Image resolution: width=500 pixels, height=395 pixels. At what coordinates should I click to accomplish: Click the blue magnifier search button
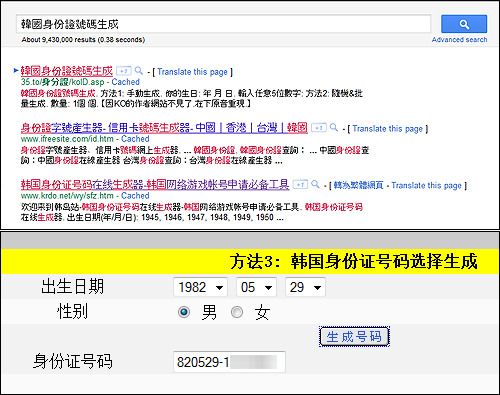(464, 24)
